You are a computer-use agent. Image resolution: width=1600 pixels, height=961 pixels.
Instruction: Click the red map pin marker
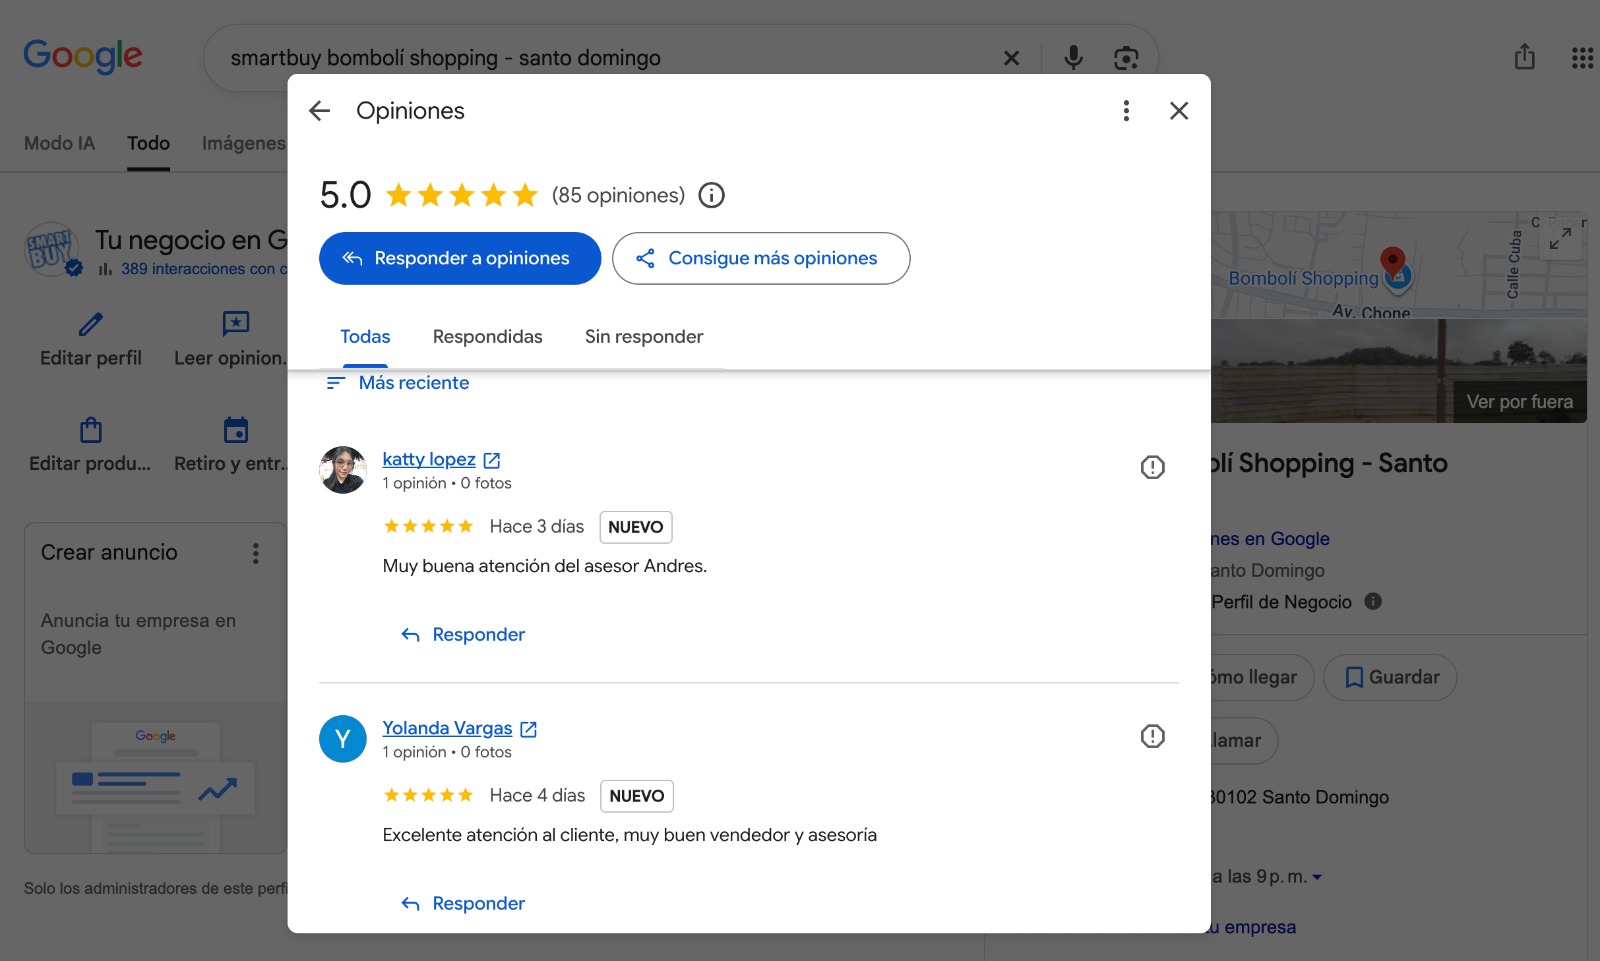1393,263
